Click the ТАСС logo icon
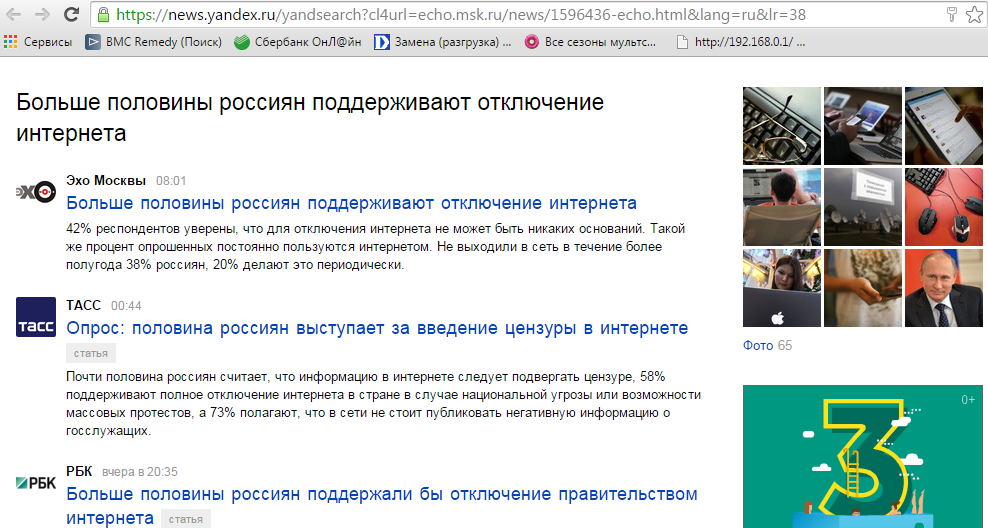Image resolution: width=988 pixels, height=528 pixels. point(36,317)
